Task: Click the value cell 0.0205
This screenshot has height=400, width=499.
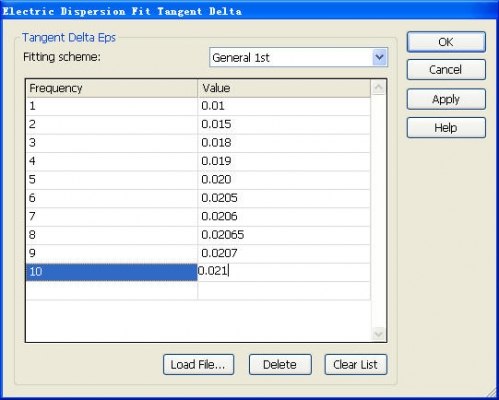Action: 284,198
